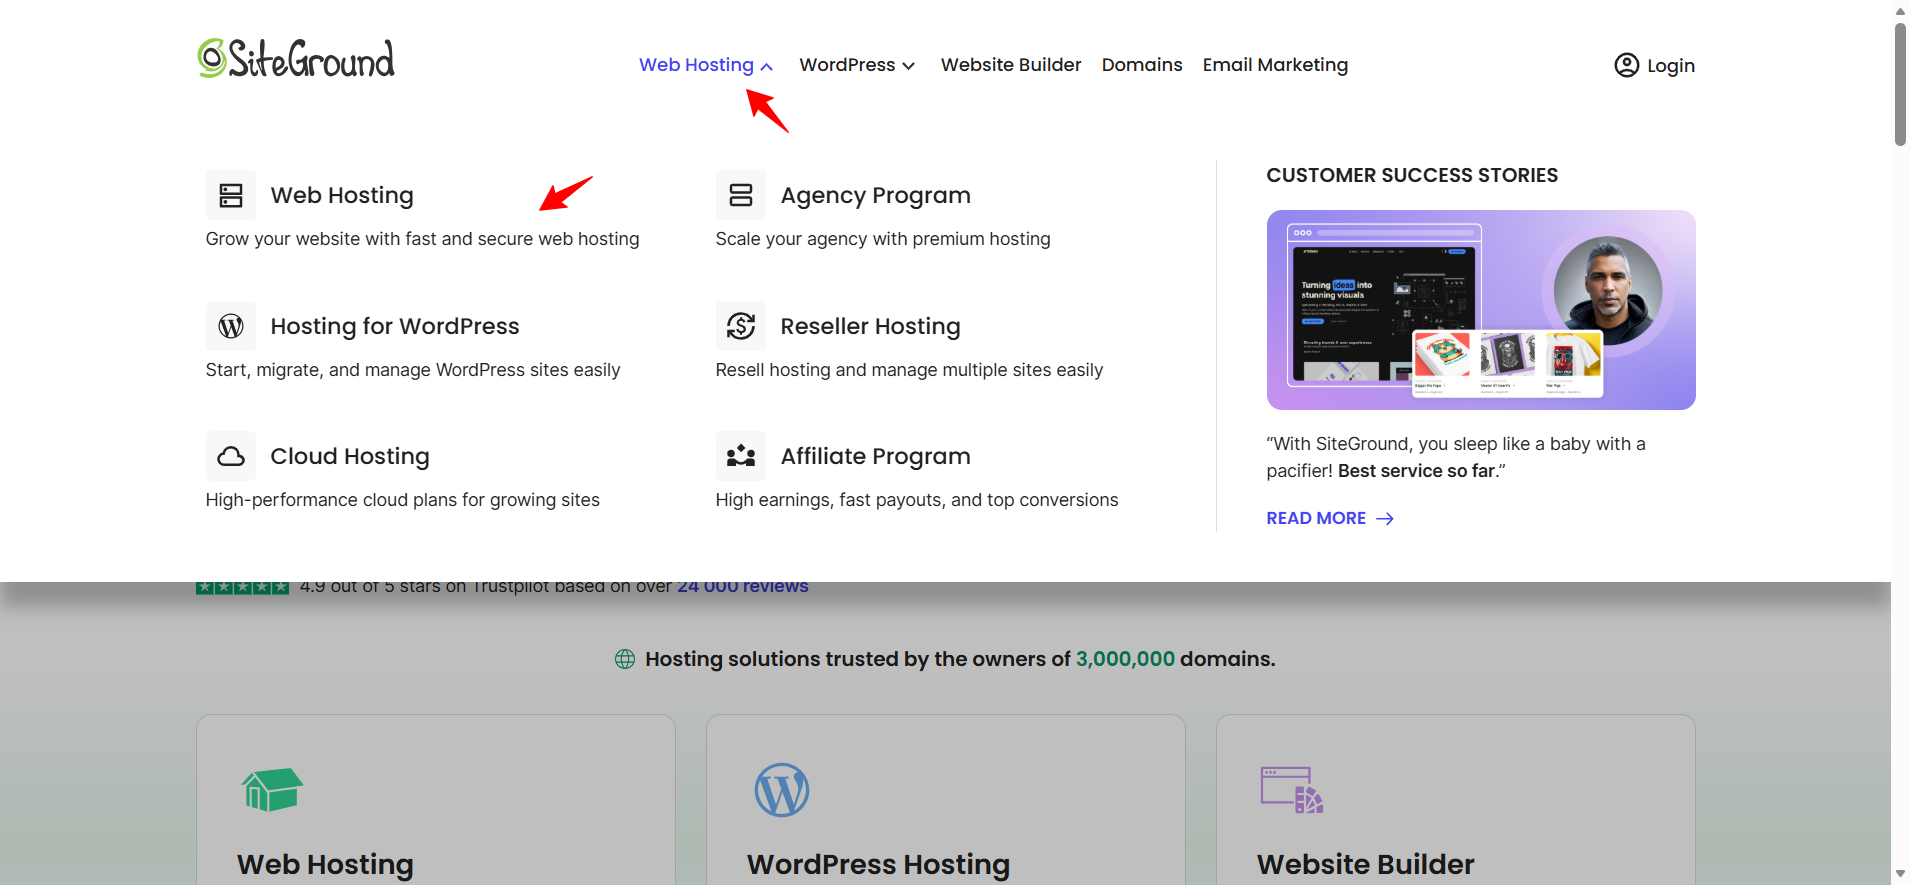
Task: Go to Website Builder nav item
Action: coord(1011,65)
